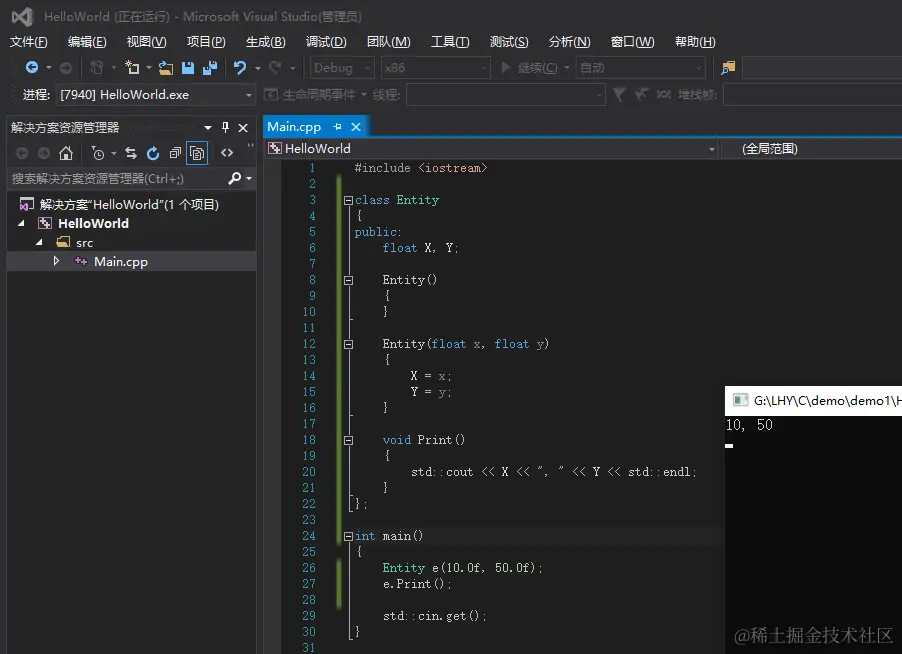902x654 pixels.
Task: Open the 分析(N) menu
Action: [x=569, y=41]
